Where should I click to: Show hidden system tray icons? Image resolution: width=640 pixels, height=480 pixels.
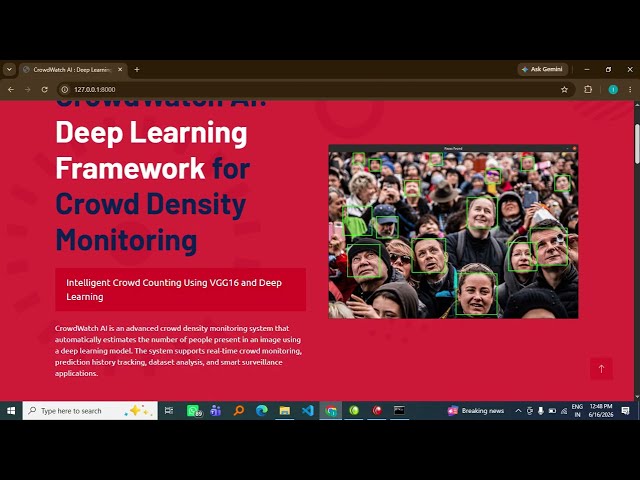(x=518, y=411)
